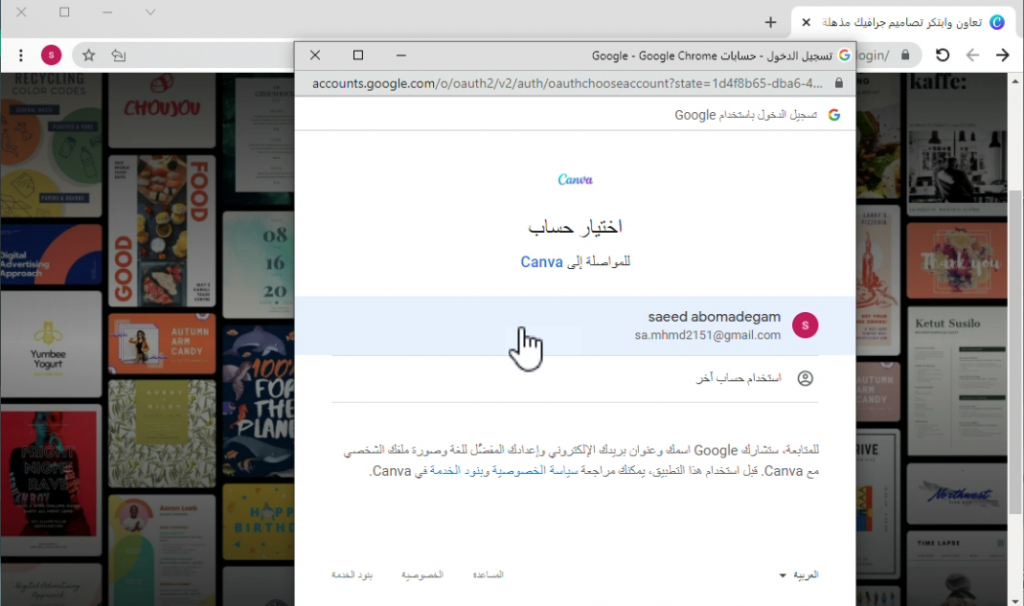Click the bookmark star icon in the main browser

[x=88, y=55]
